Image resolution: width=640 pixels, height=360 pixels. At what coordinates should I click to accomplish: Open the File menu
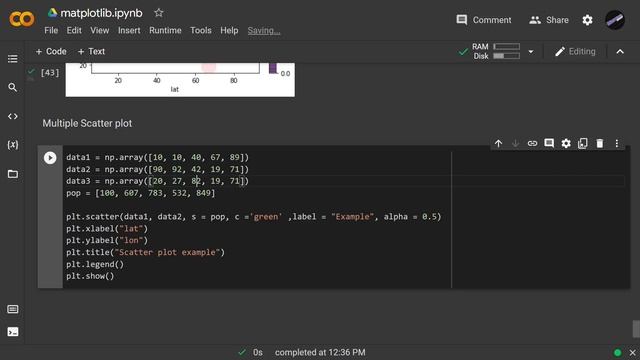coord(51,30)
